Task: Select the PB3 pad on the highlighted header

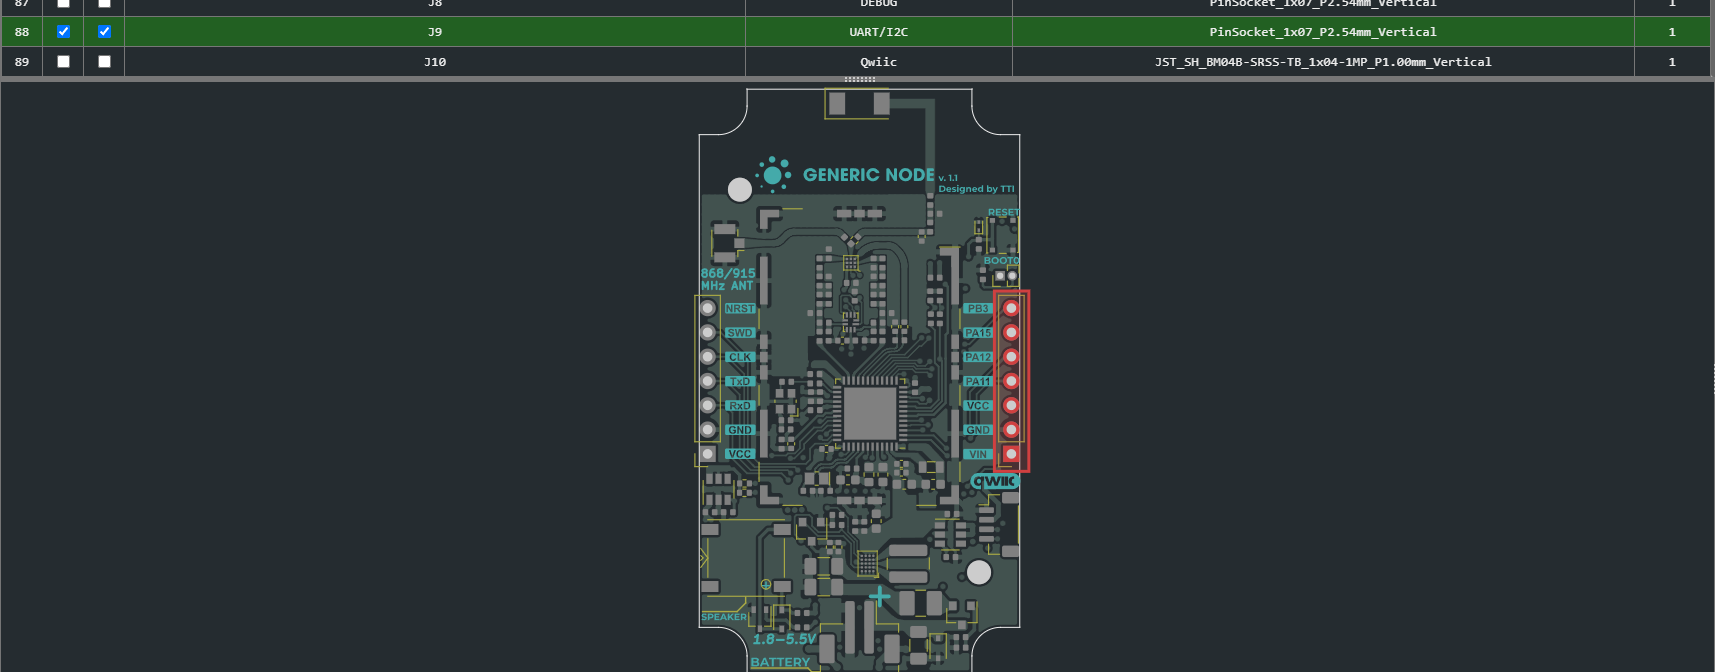Action: tap(1011, 308)
